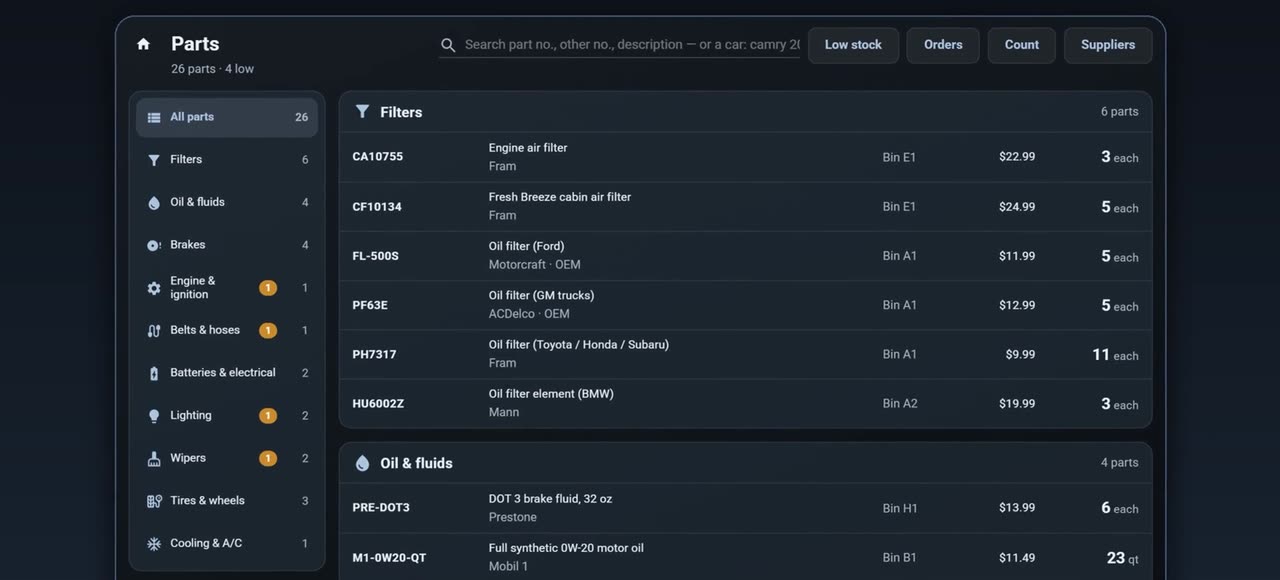This screenshot has width=1280, height=580.
Task: Click the Belts & hoses icon
Action: click(x=154, y=331)
